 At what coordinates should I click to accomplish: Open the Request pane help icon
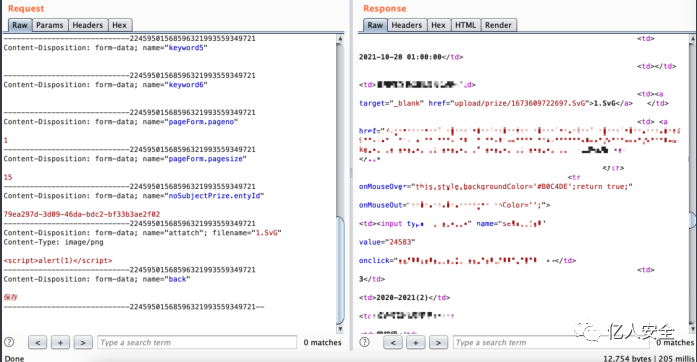coord(9,342)
